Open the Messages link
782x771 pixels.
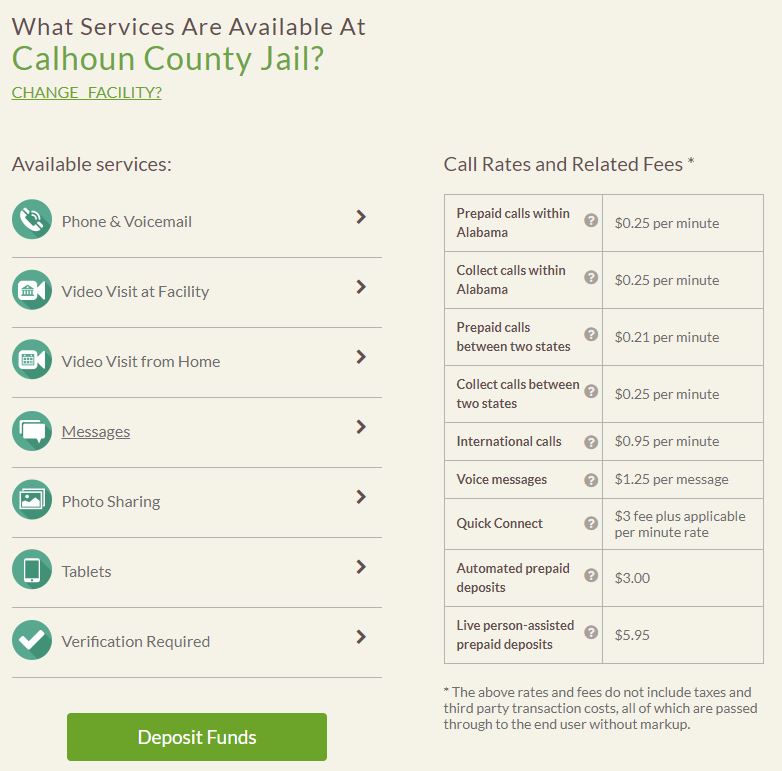click(x=96, y=431)
